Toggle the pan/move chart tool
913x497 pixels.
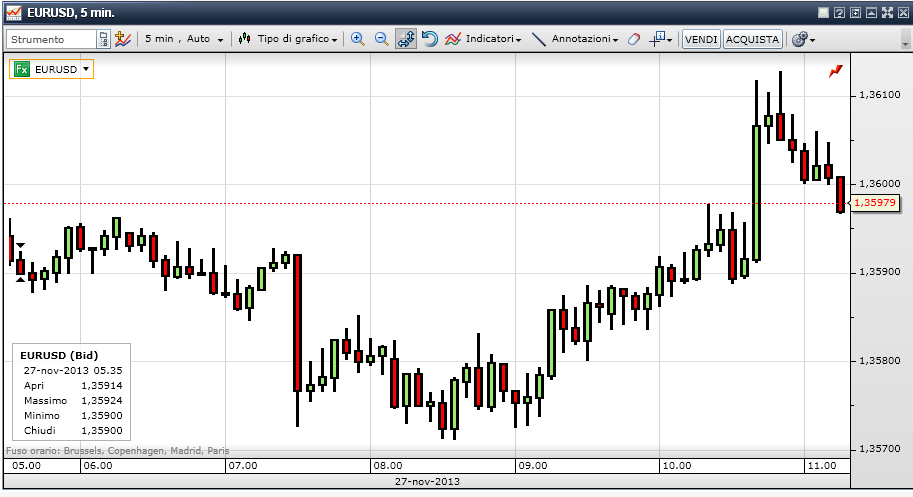pyautogui.click(x=405, y=39)
